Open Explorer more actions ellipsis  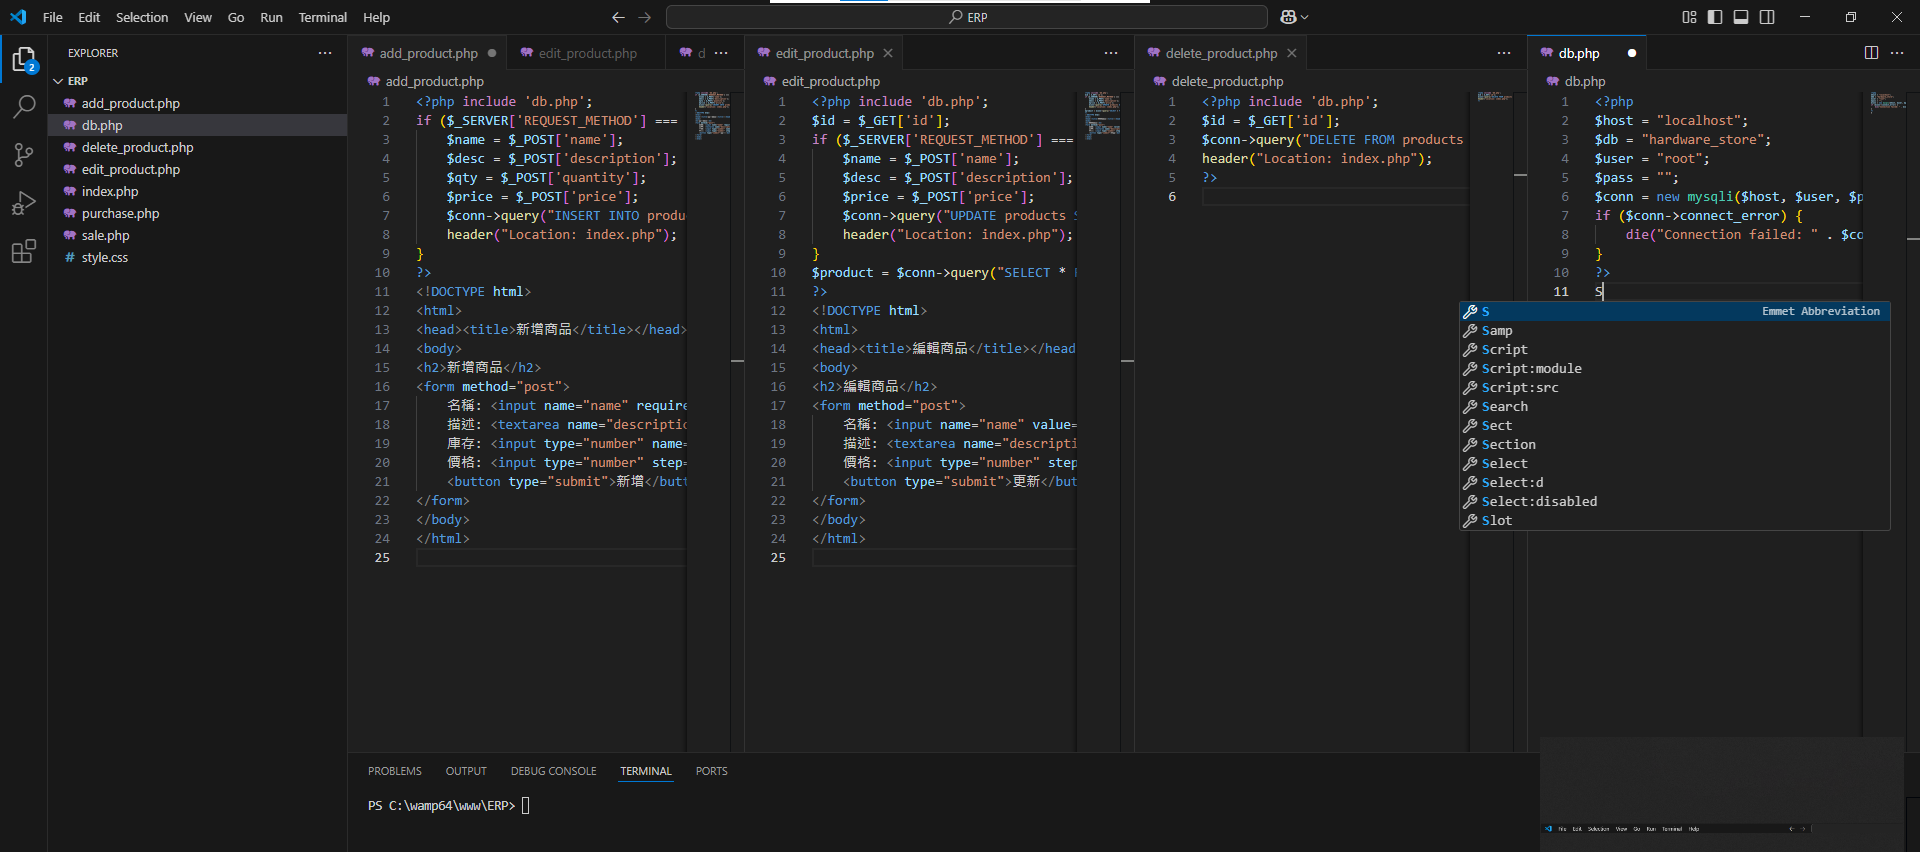[x=325, y=53]
